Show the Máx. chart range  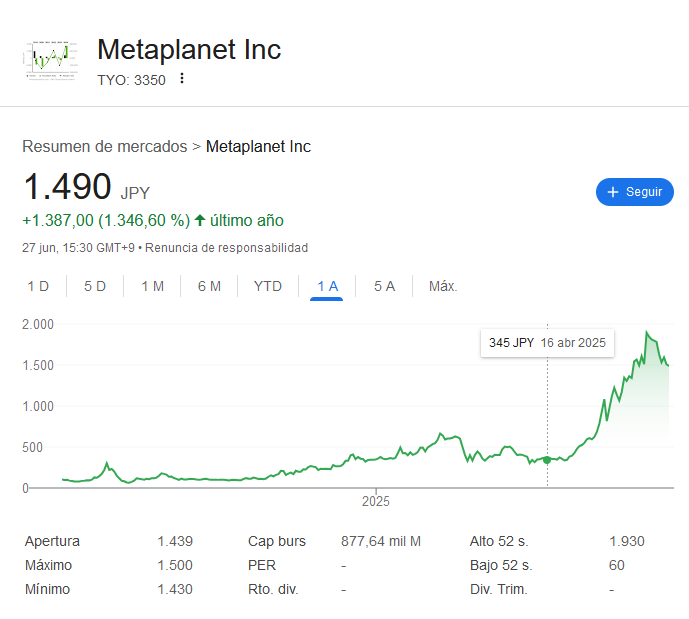point(443,286)
